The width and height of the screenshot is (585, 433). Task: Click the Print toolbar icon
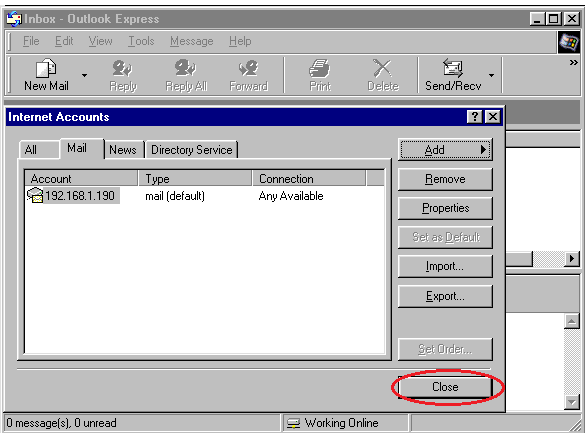pos(320,68)
